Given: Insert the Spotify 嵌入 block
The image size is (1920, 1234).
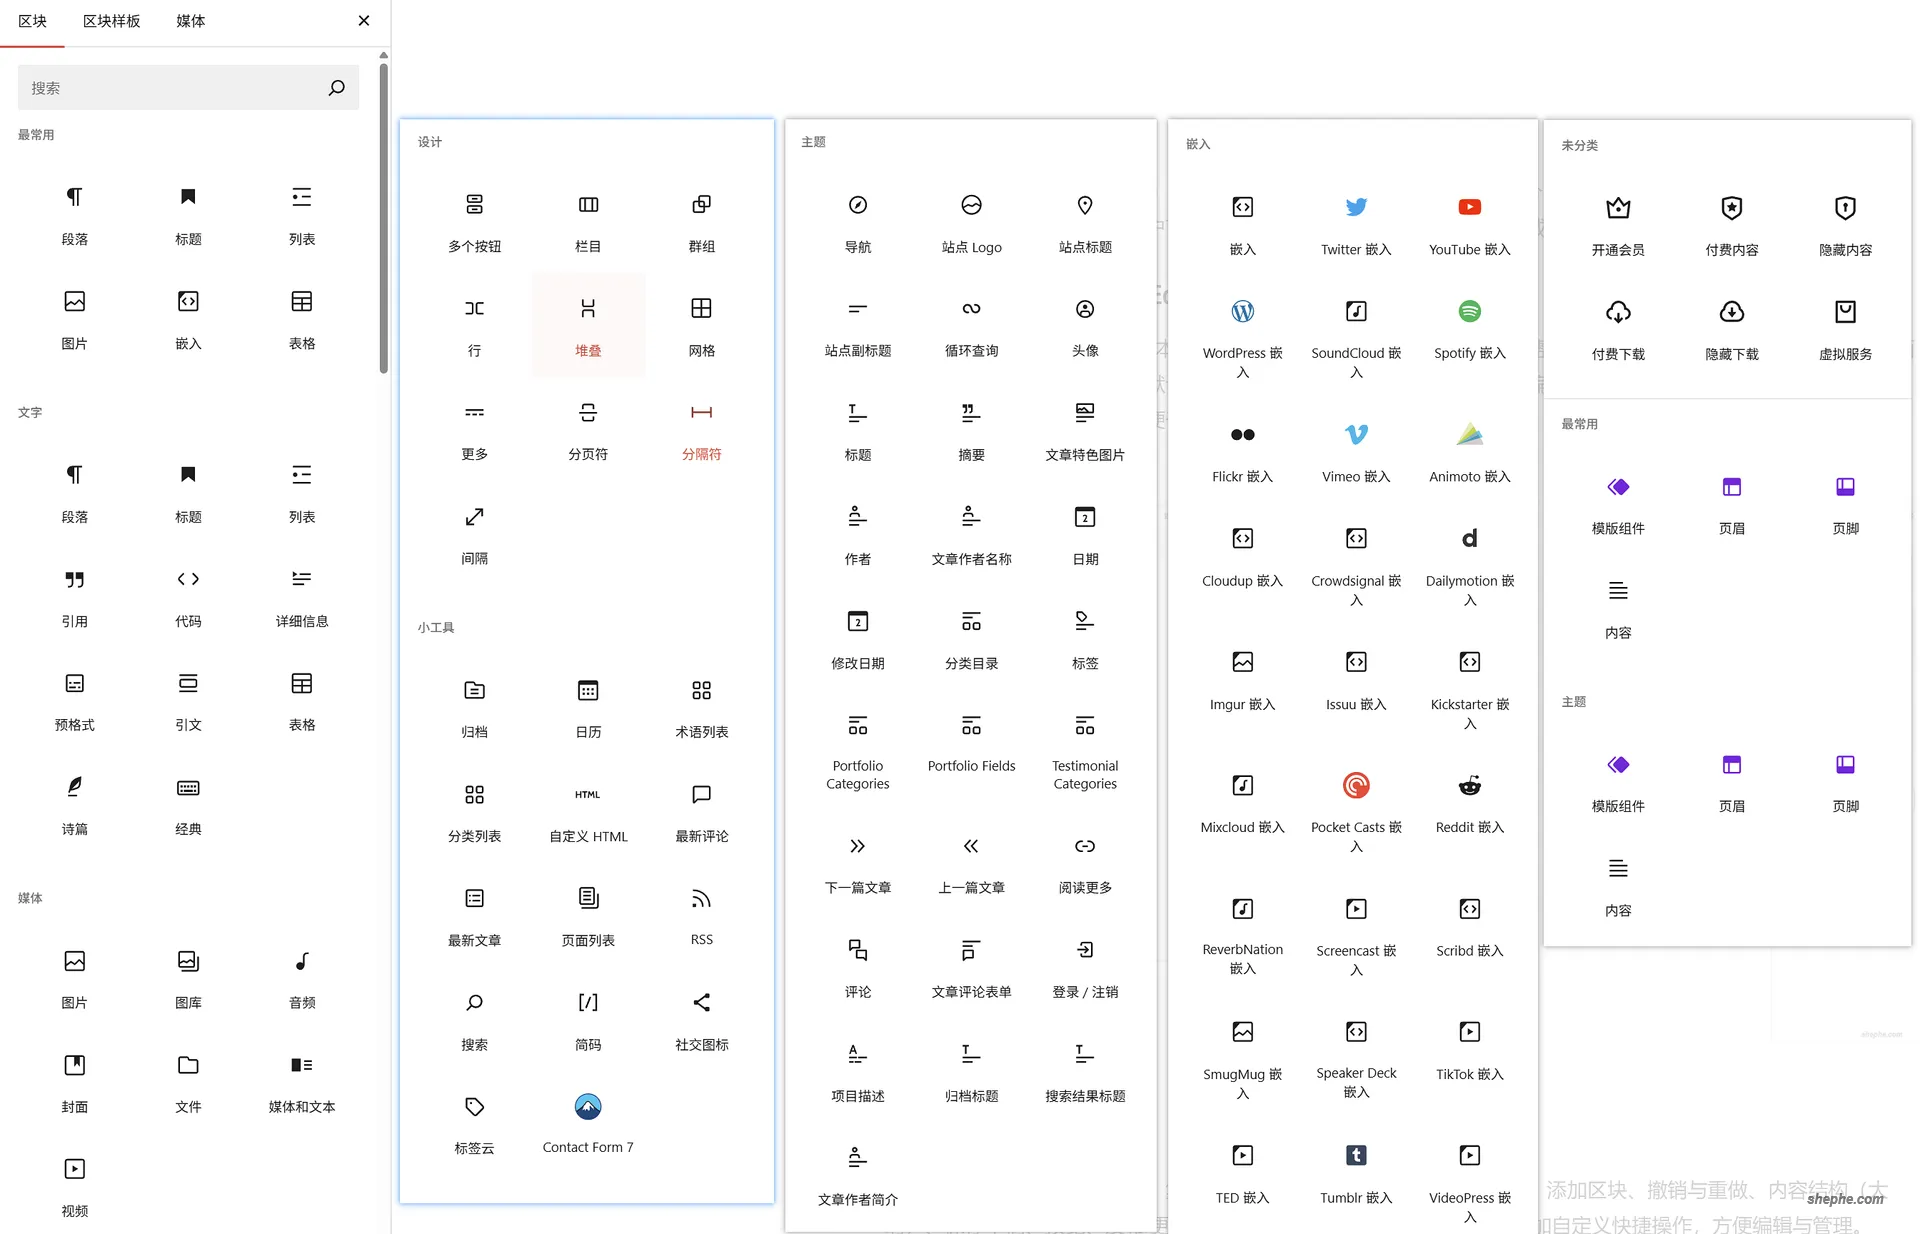Looking at the screenshot, I should click(x=1469, y=311).
